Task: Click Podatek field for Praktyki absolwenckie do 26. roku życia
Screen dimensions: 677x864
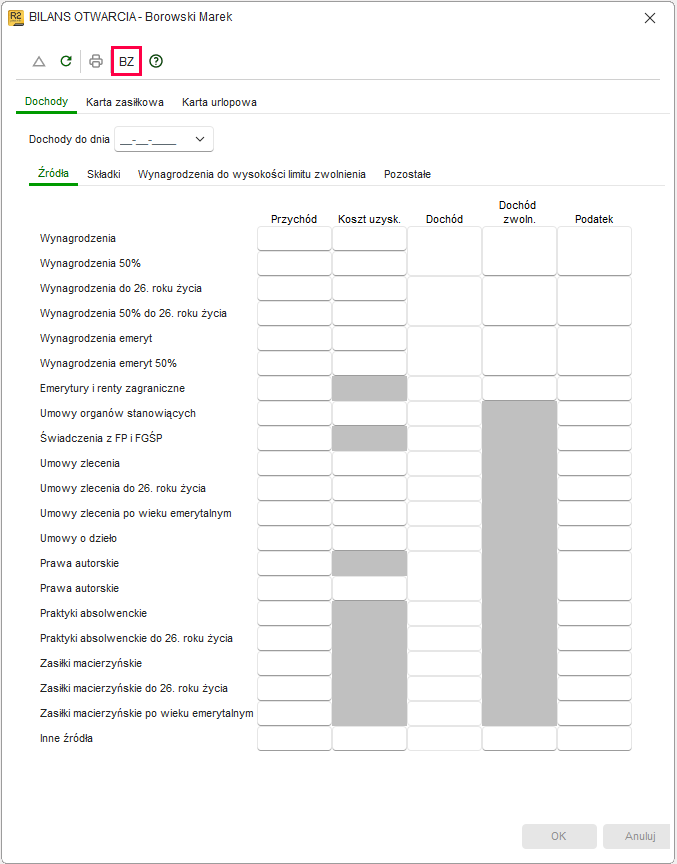Action: tap(594, 638)
